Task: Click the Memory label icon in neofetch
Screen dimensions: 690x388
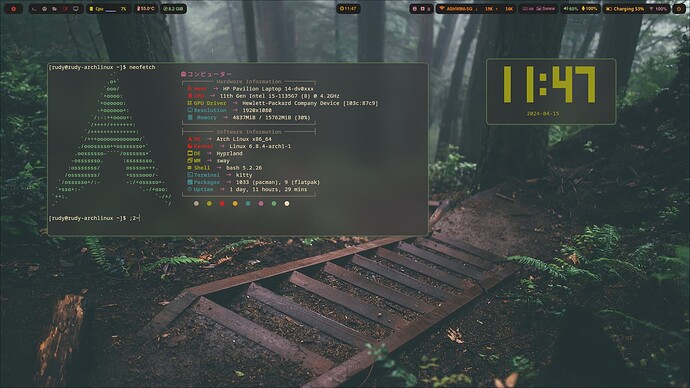Action: point(190,118)
